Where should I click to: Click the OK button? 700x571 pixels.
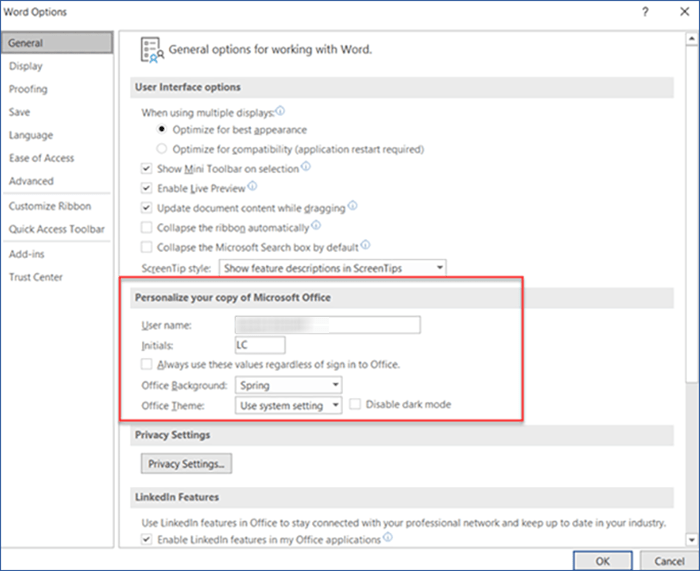coord(603,561)
